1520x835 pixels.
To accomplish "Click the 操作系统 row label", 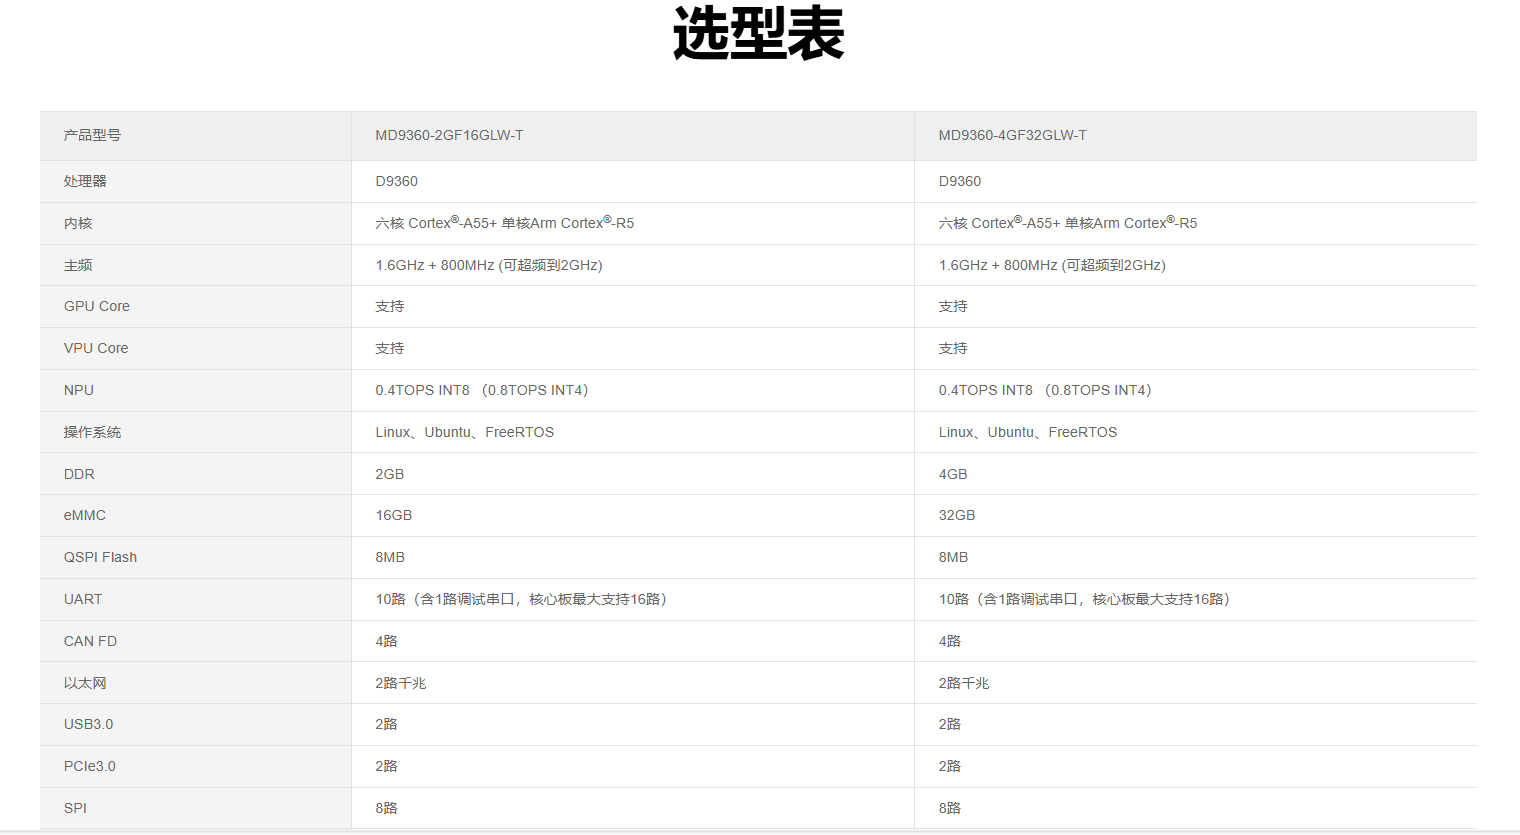I will coord(92,432).
